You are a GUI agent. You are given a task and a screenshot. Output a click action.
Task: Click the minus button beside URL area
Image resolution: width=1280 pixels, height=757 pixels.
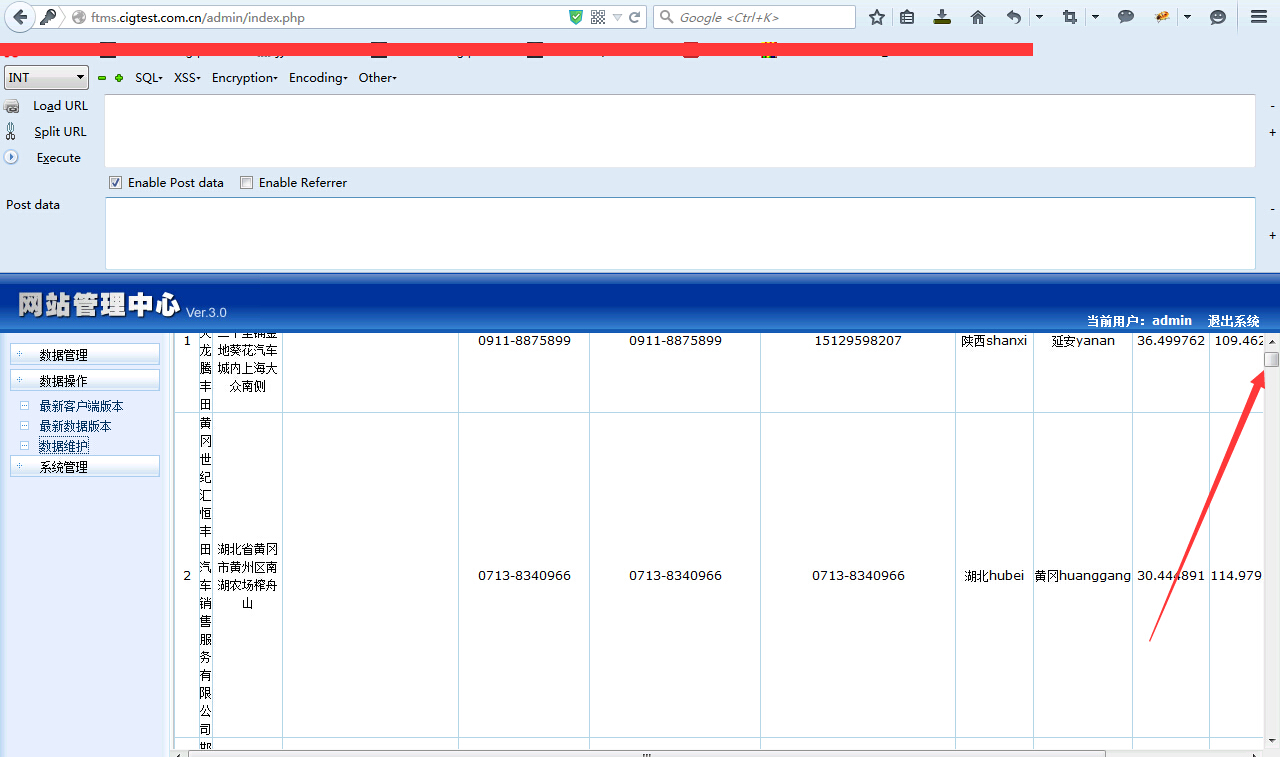(x=1272, y=106)
